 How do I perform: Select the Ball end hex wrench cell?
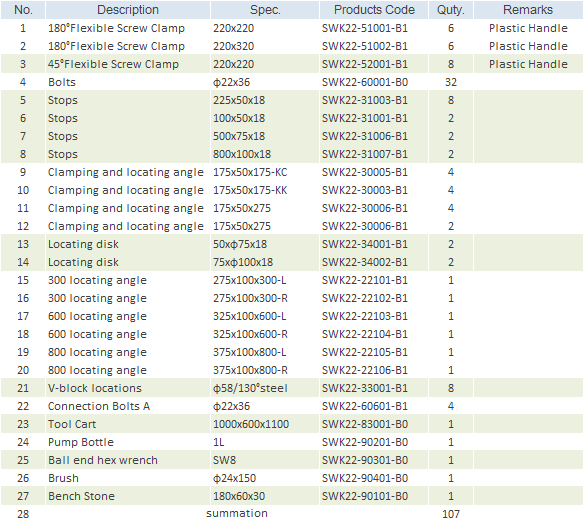pos(128,460)
